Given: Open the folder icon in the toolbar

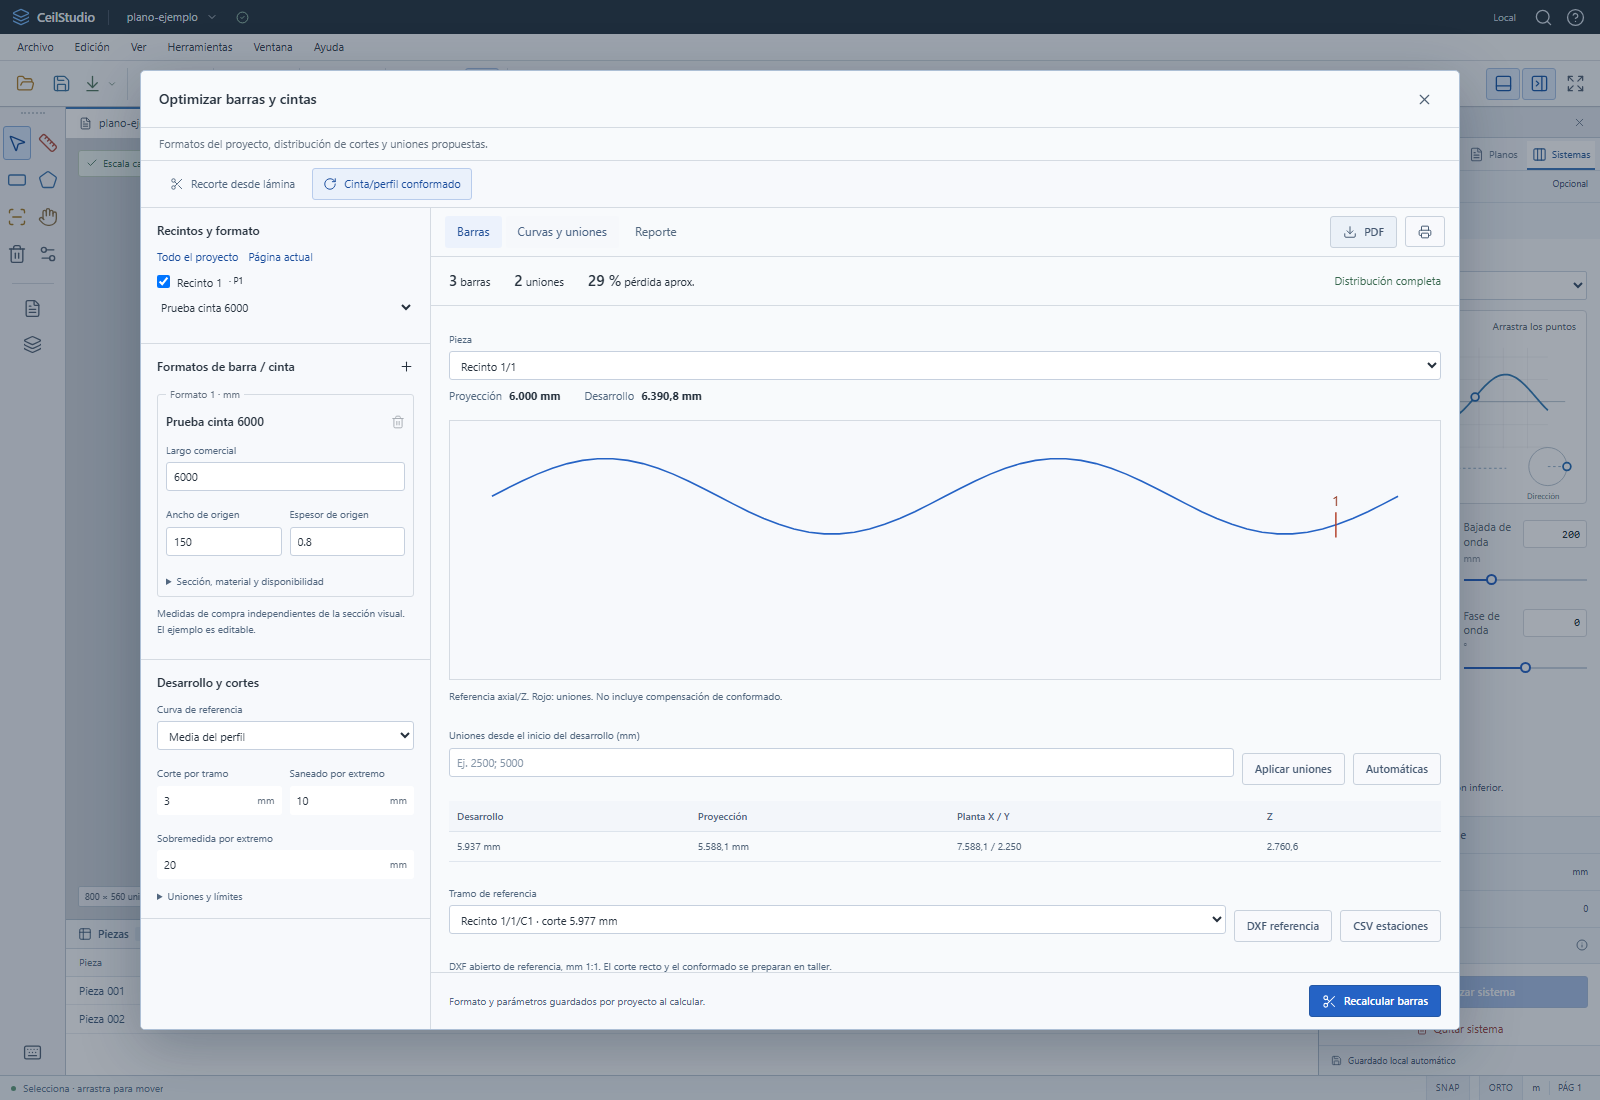Looking at the screenshot, I should pos(25,83).
